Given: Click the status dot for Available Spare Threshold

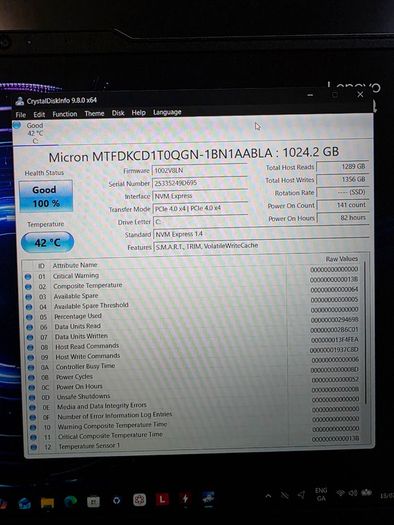Looking at the screenshot, I should pyautogui.click(x=29, y=307).
